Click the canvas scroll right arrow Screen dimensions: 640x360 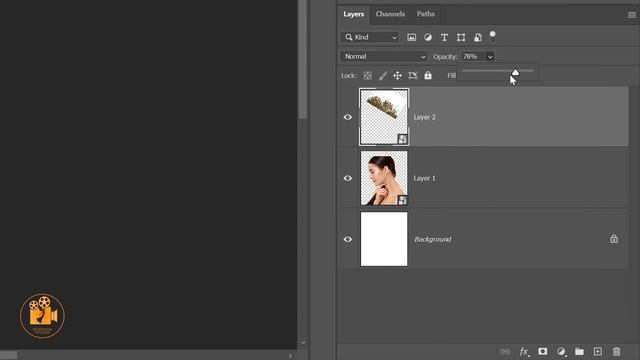tap(291, 356)
